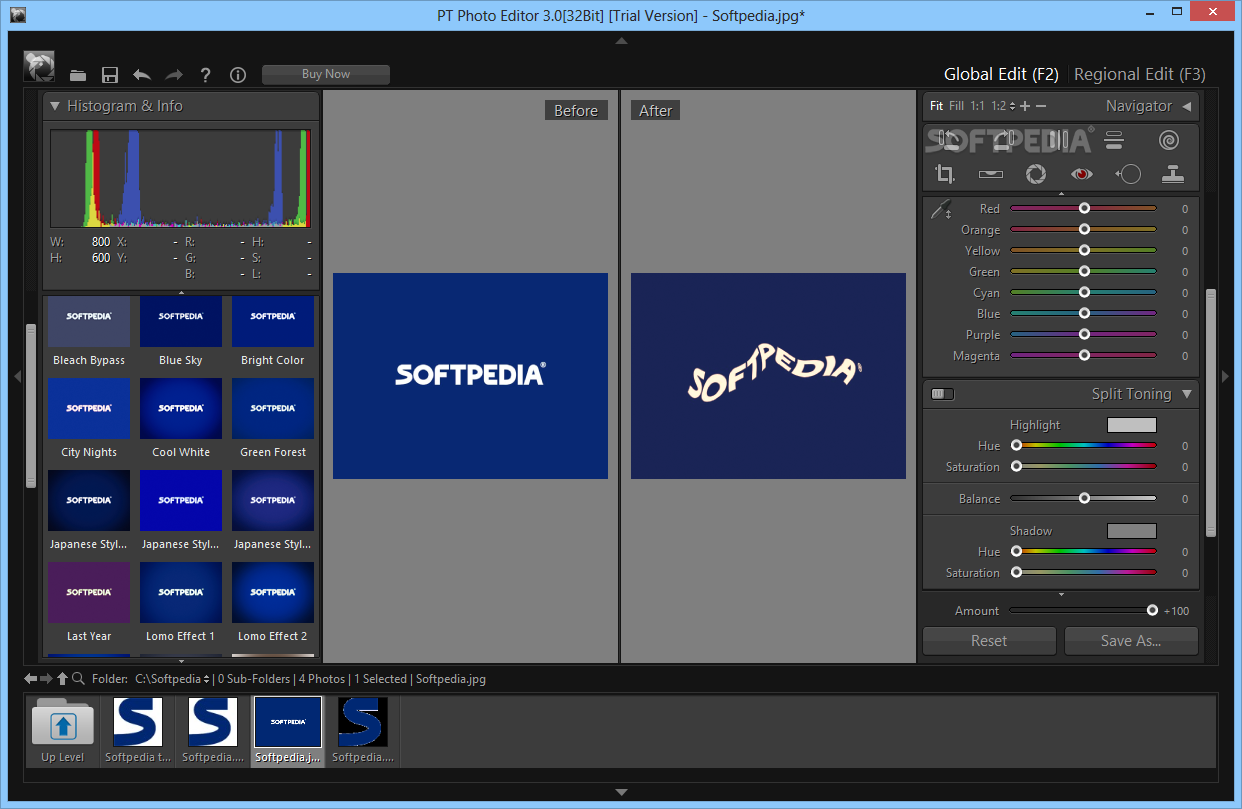Click the right panel vertical scrollbar
This screenshot has width=1242, height=809.
pos(1211,412)
